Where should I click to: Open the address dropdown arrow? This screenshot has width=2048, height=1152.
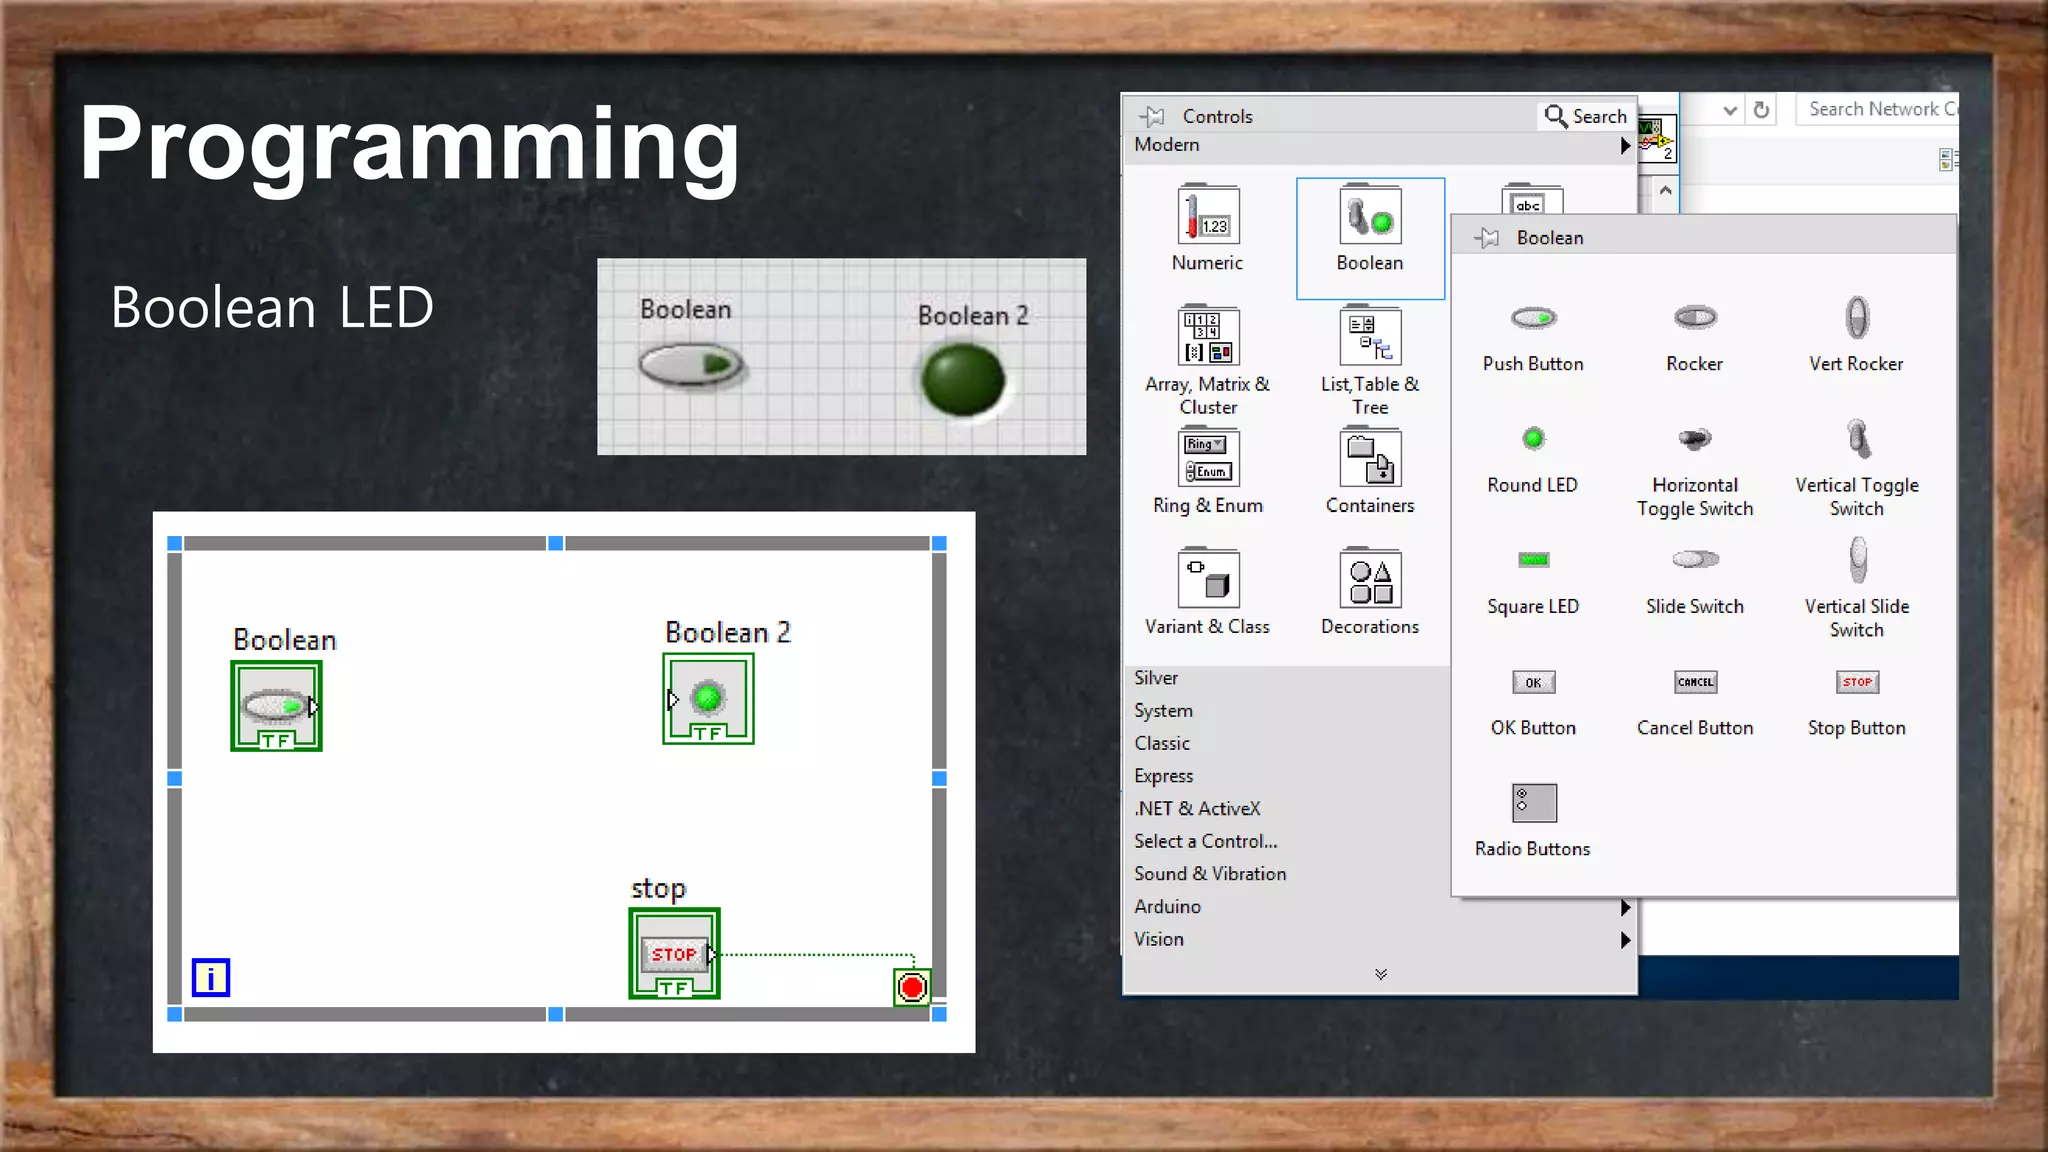point(1730,110)
